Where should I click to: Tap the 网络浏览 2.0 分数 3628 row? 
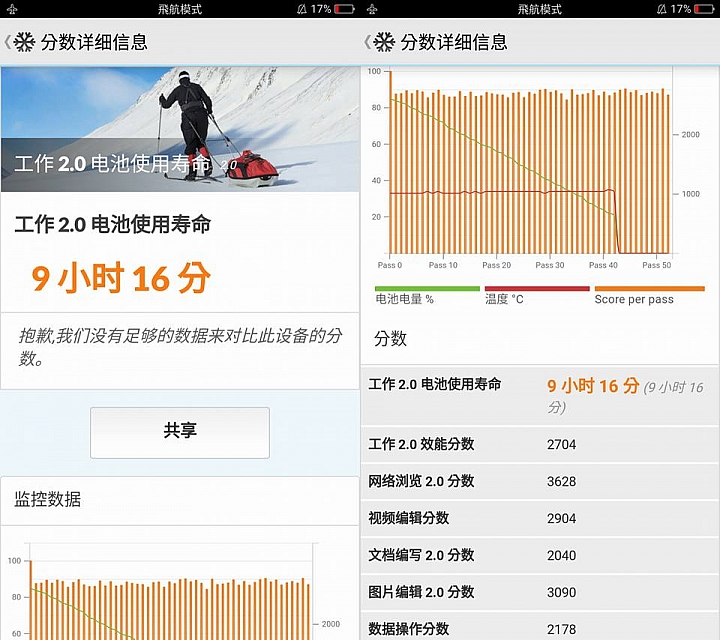540,481
